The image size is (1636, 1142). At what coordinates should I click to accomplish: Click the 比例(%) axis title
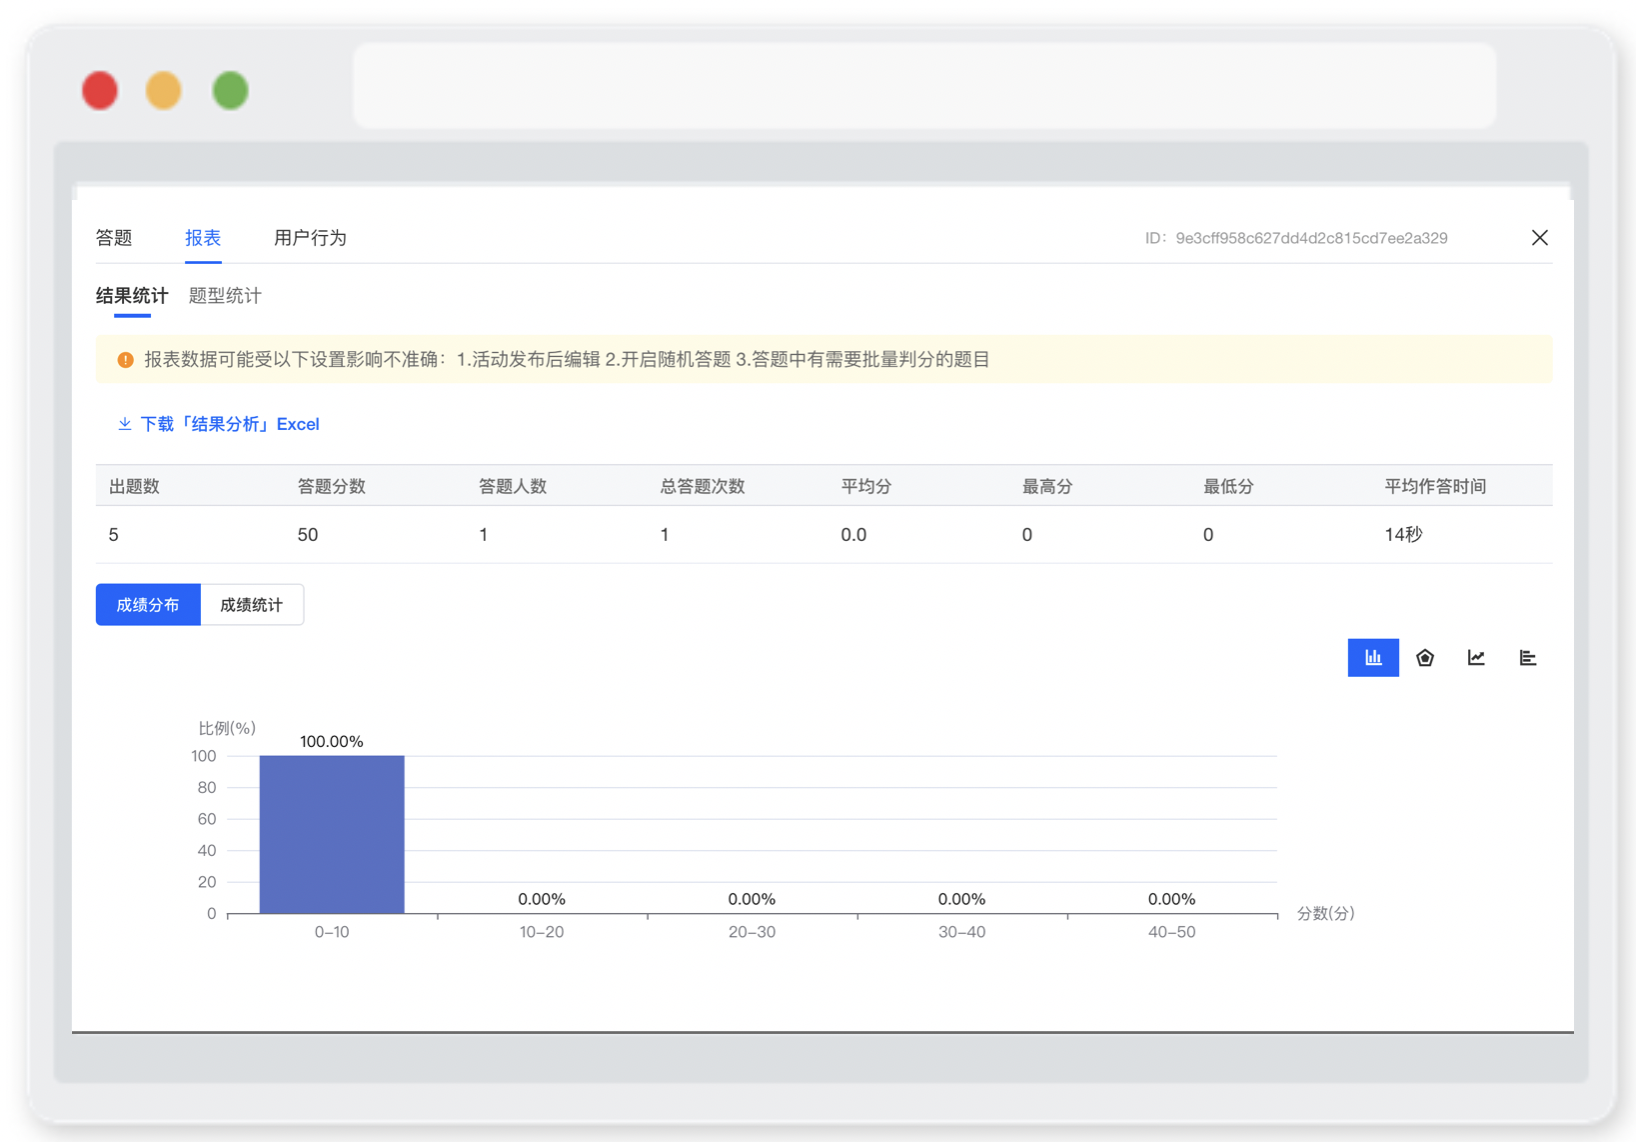click(227, 728)
